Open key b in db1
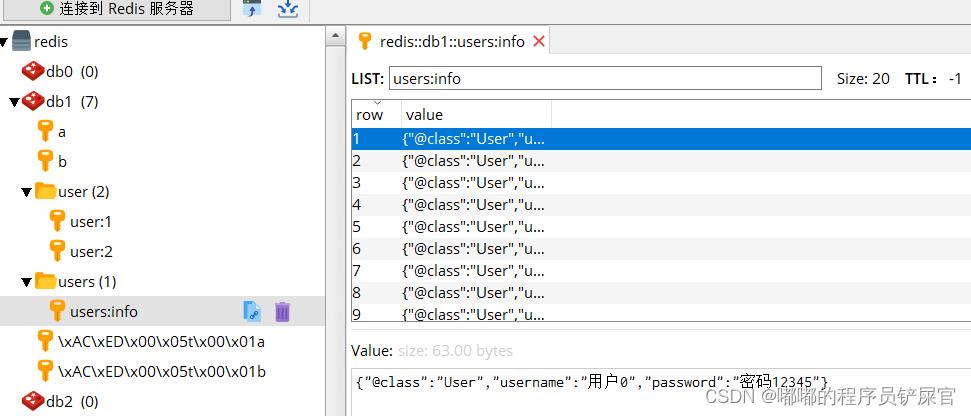971x416 pixels. (62, 162)
